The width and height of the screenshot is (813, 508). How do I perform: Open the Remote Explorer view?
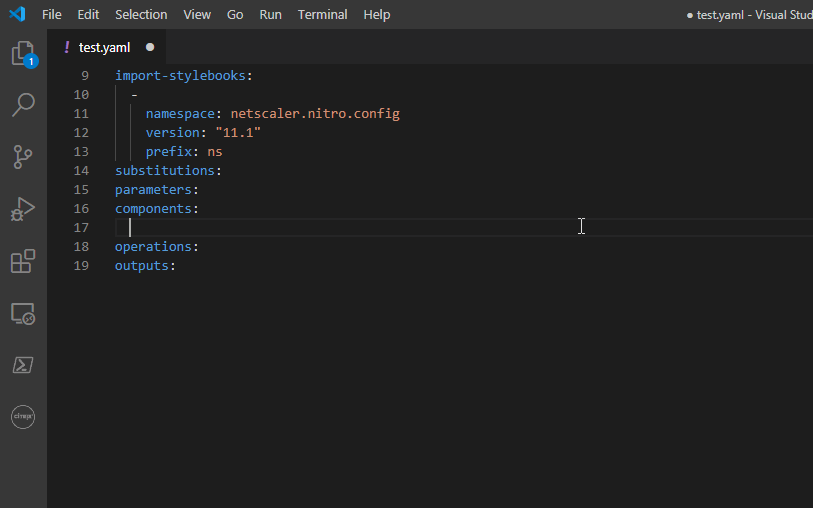[x=23, y=314]
